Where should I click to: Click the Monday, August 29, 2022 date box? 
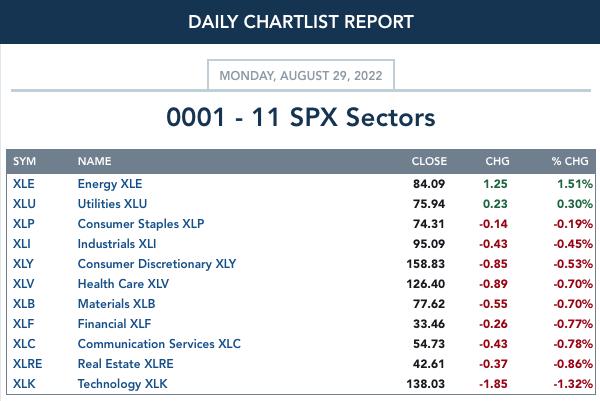[x=301, y=75]
